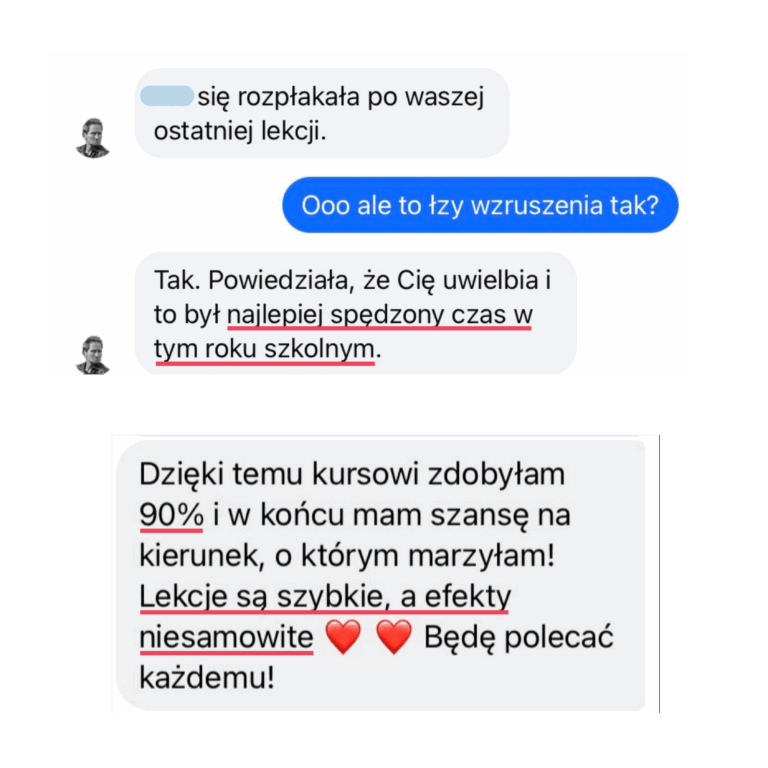
Task: Click the underlined 'tym roku szkolnym' text
Action: tap(265, 350)
